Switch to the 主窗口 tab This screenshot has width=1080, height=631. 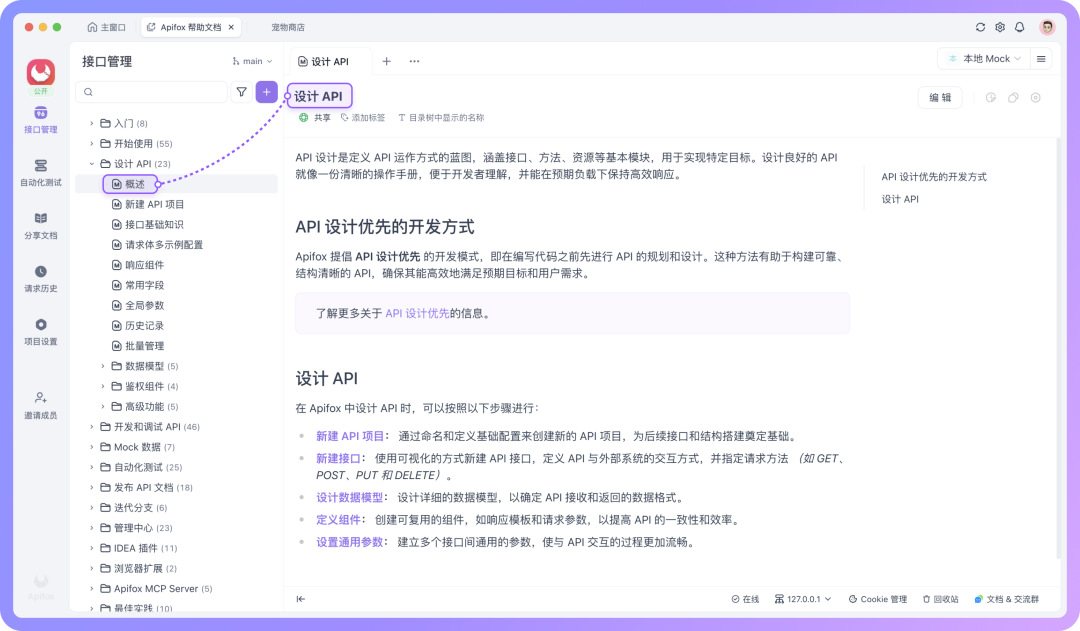click(106, 28)
